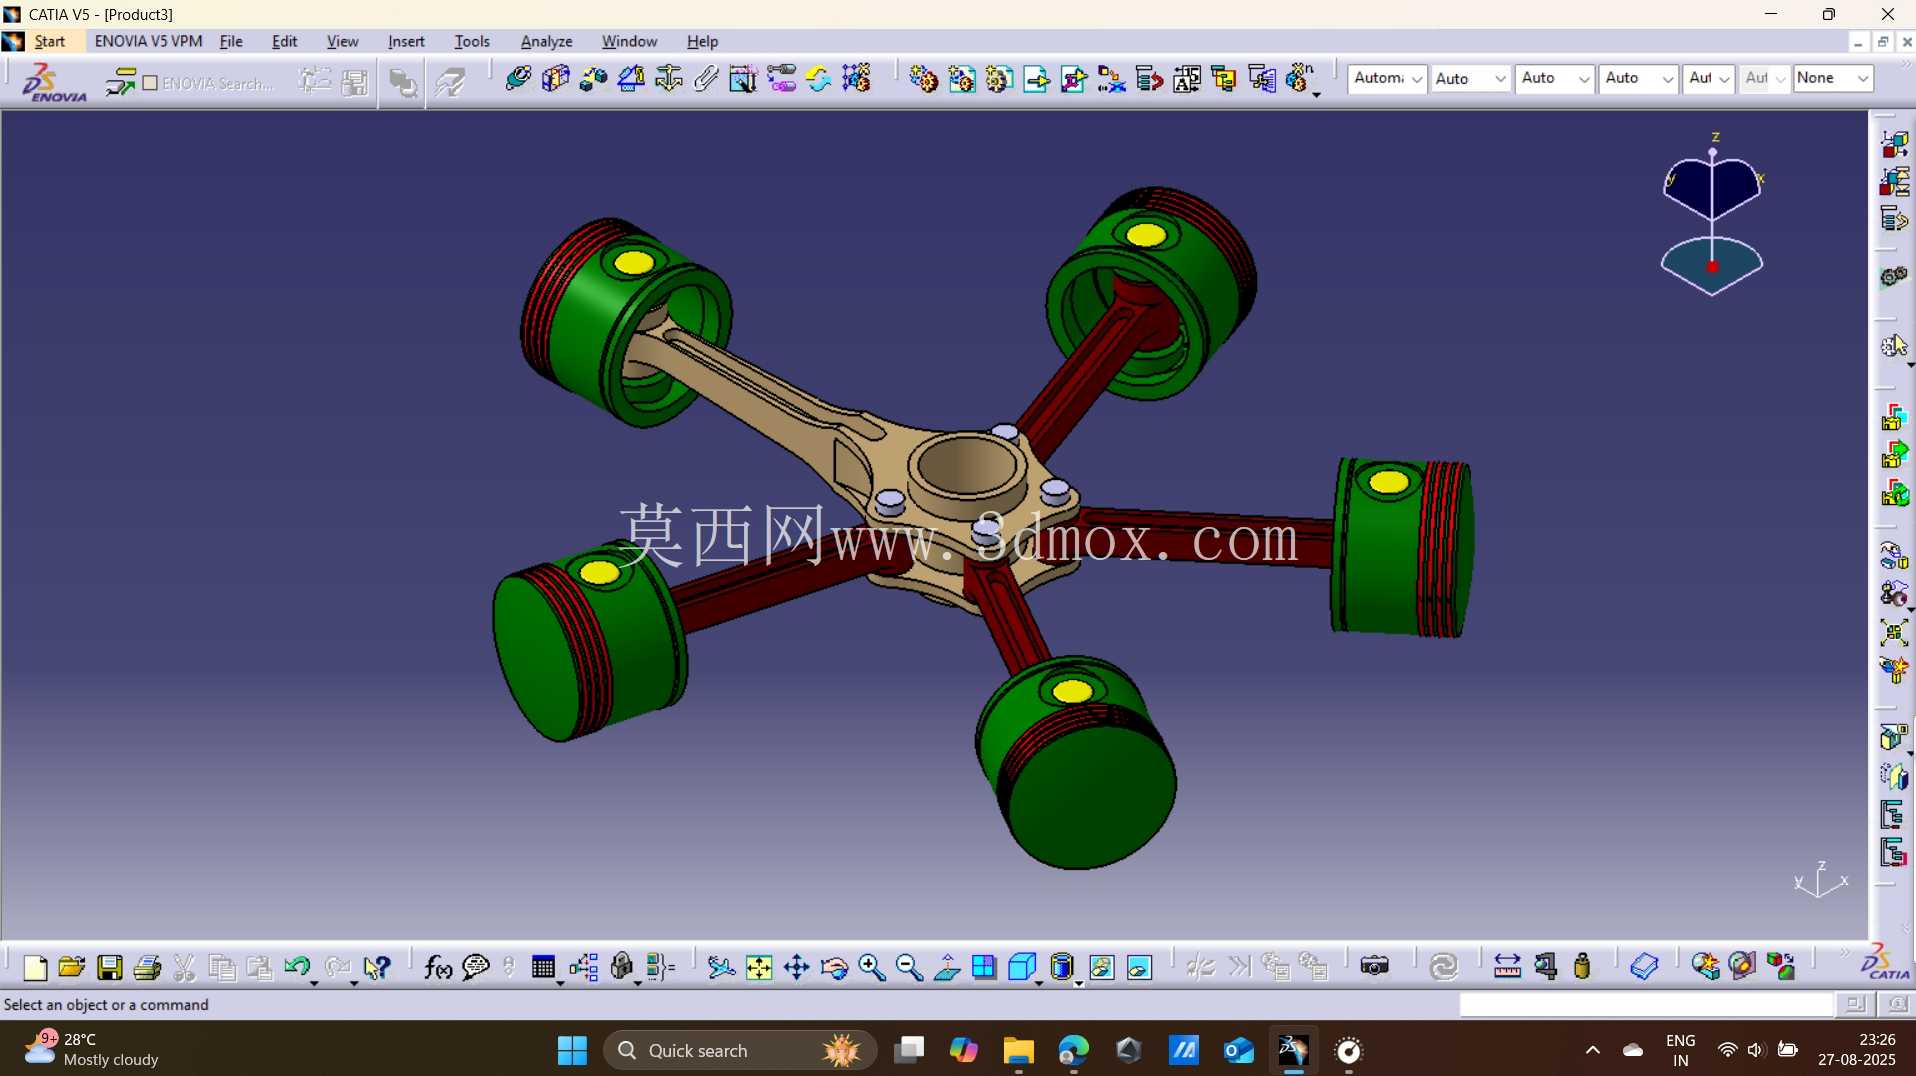The height and width of the screenshot is (1076, 1916).
Task: Click the Update All icon
Action: (1443, 966)
